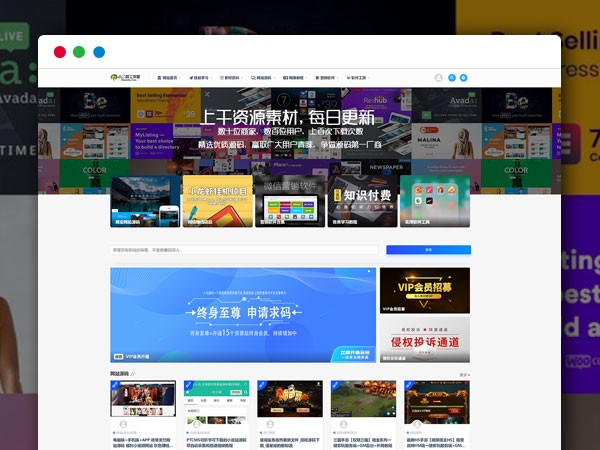Click into the wide search input field
This screenshot has height=450, width=600.
(x=244, y=250)
